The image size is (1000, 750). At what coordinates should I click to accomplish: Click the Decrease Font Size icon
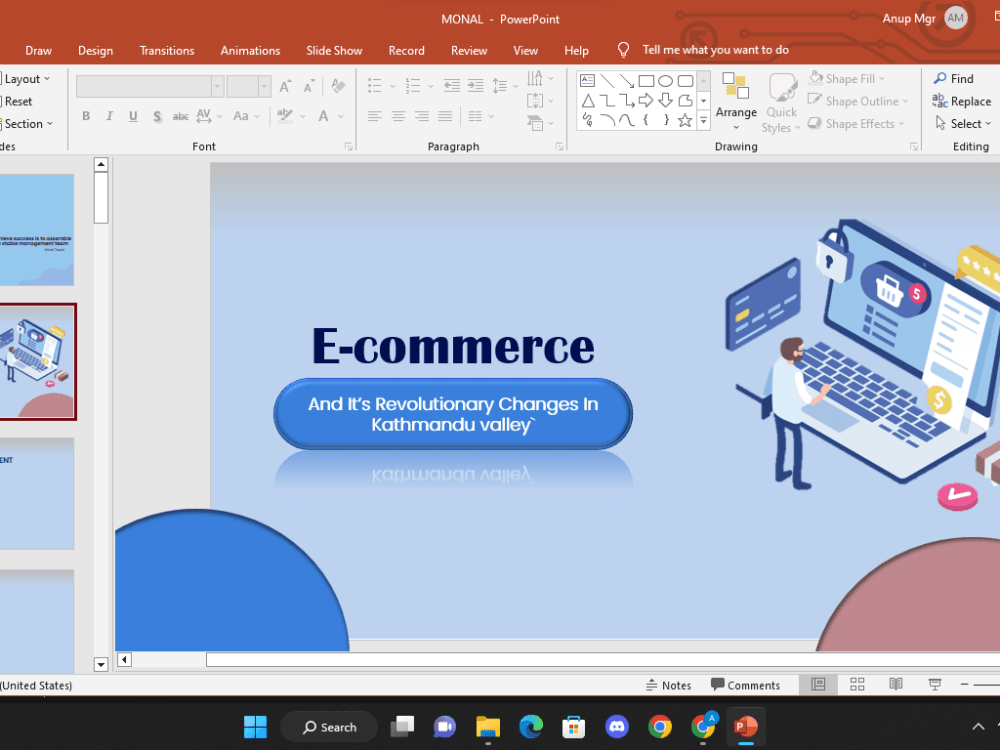point(309,86)
